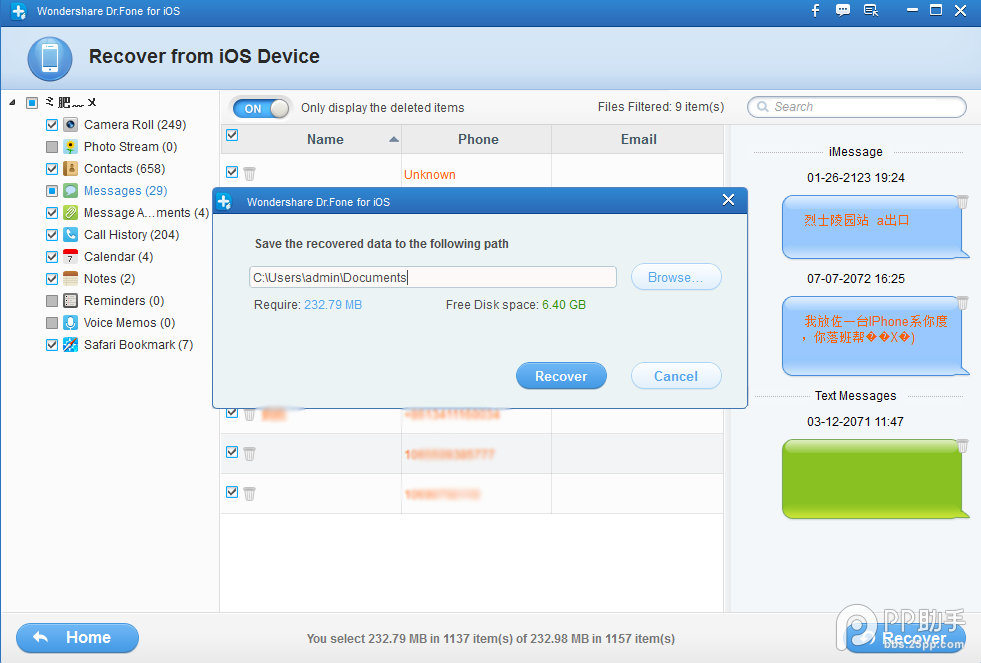Viewport: 981px width, 663px height.
Task: Click the Recover button in dialog
Action: point(561,376)
